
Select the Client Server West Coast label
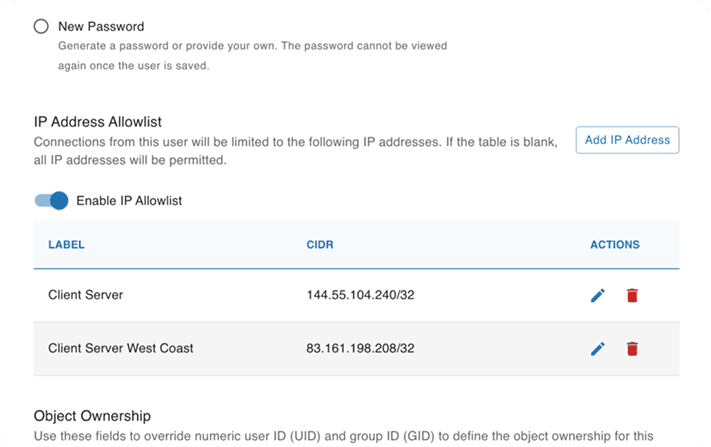point(121,348)
